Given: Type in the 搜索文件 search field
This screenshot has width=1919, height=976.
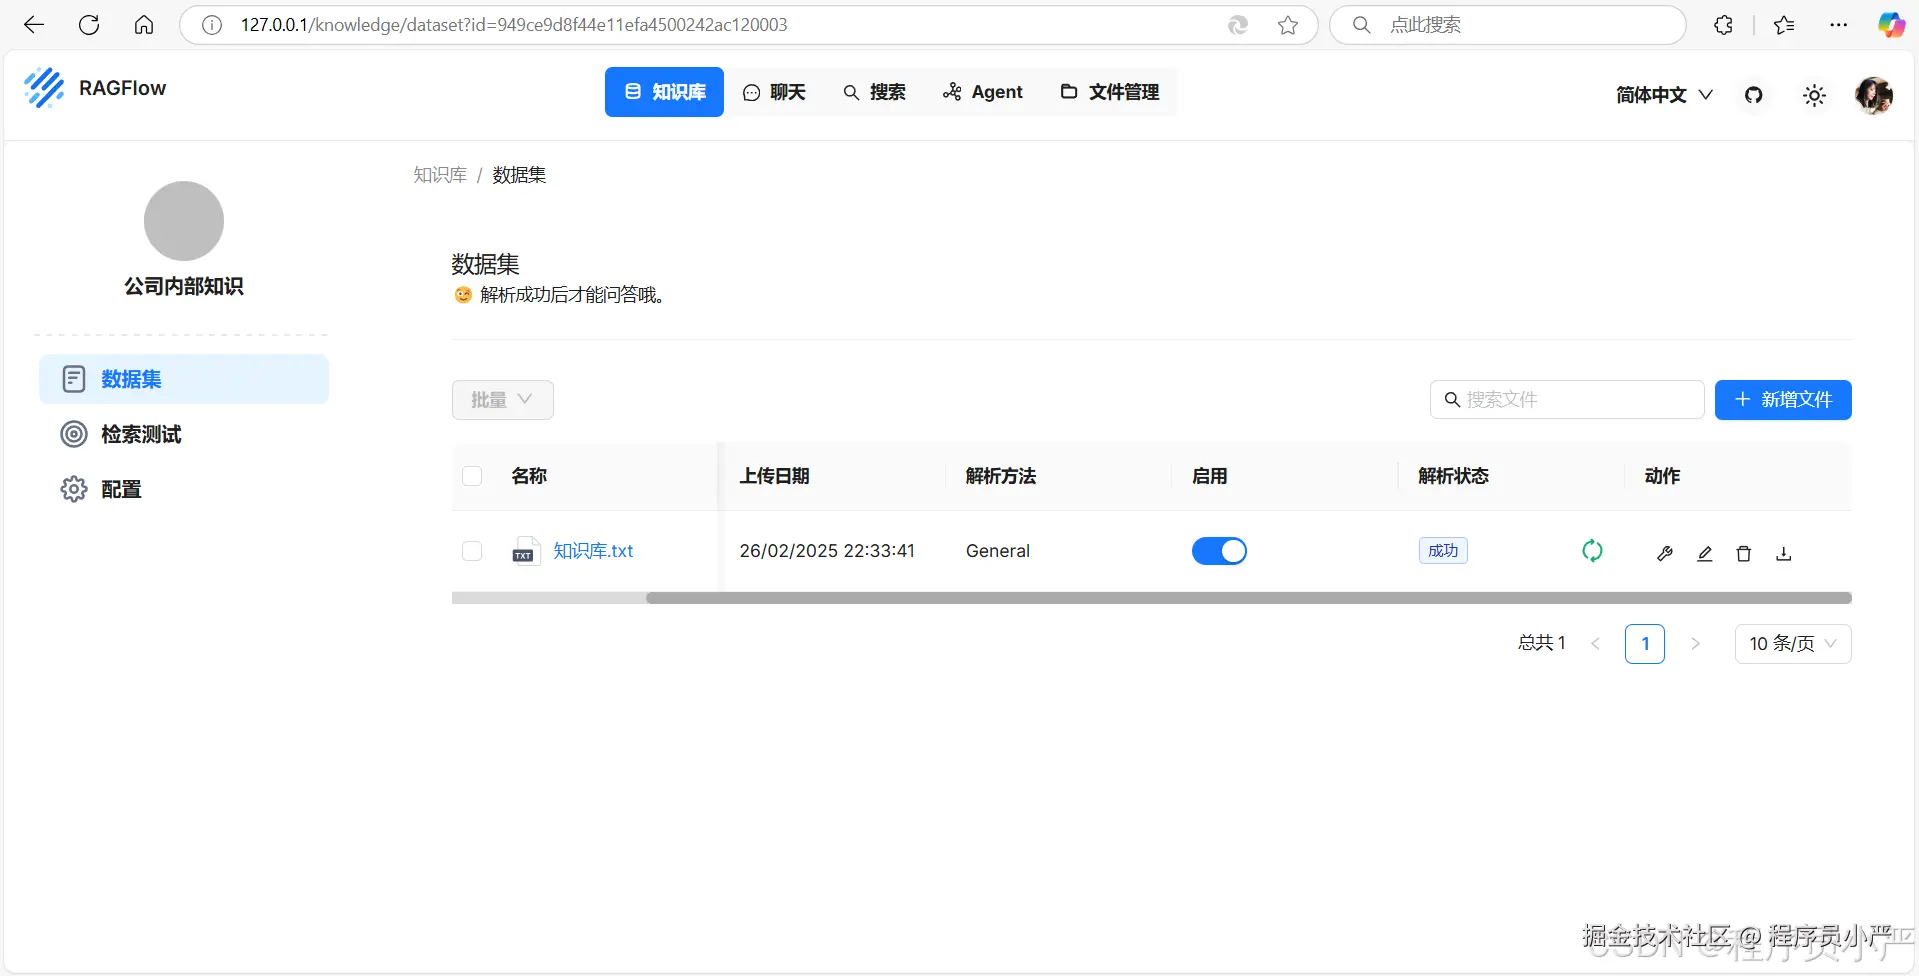Looking at the screenshot, I should click(1566, 399).
